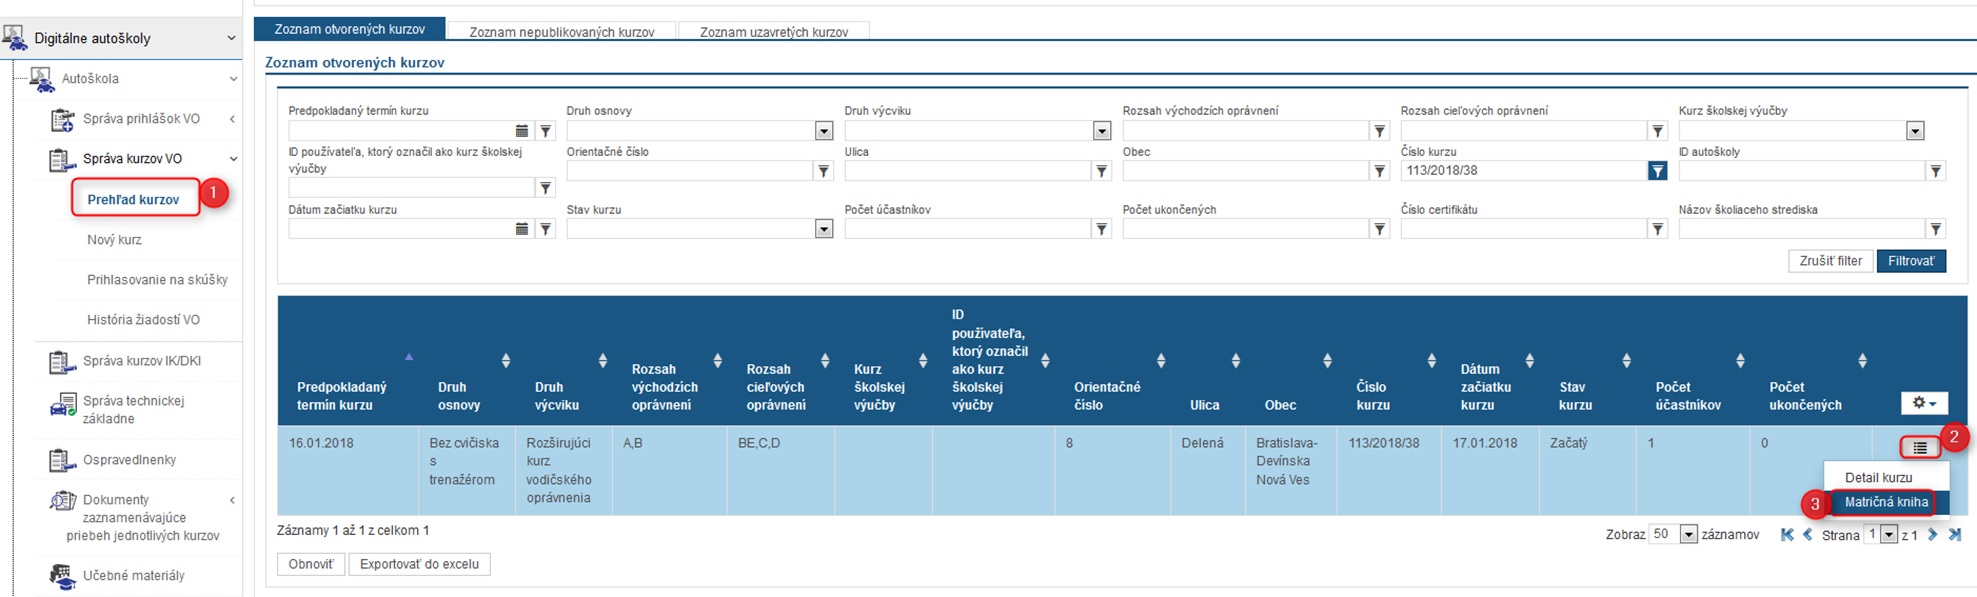Open the Druh osnovy dropdown
1977x597 pixels.
(x=823, y=131)
